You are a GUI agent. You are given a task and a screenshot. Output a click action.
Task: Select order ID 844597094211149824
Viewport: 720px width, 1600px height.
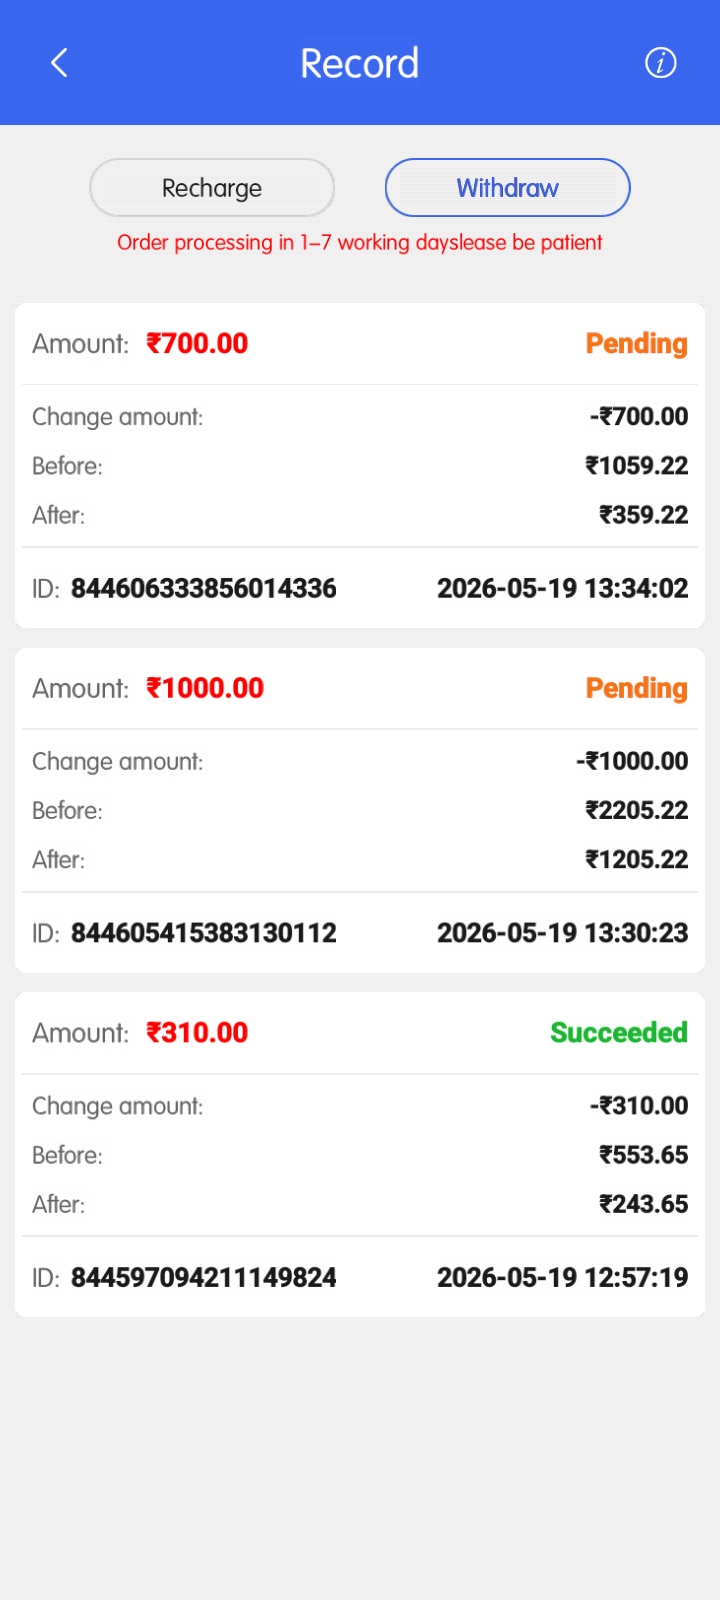pyautogui.click(x=204, y=1277)
